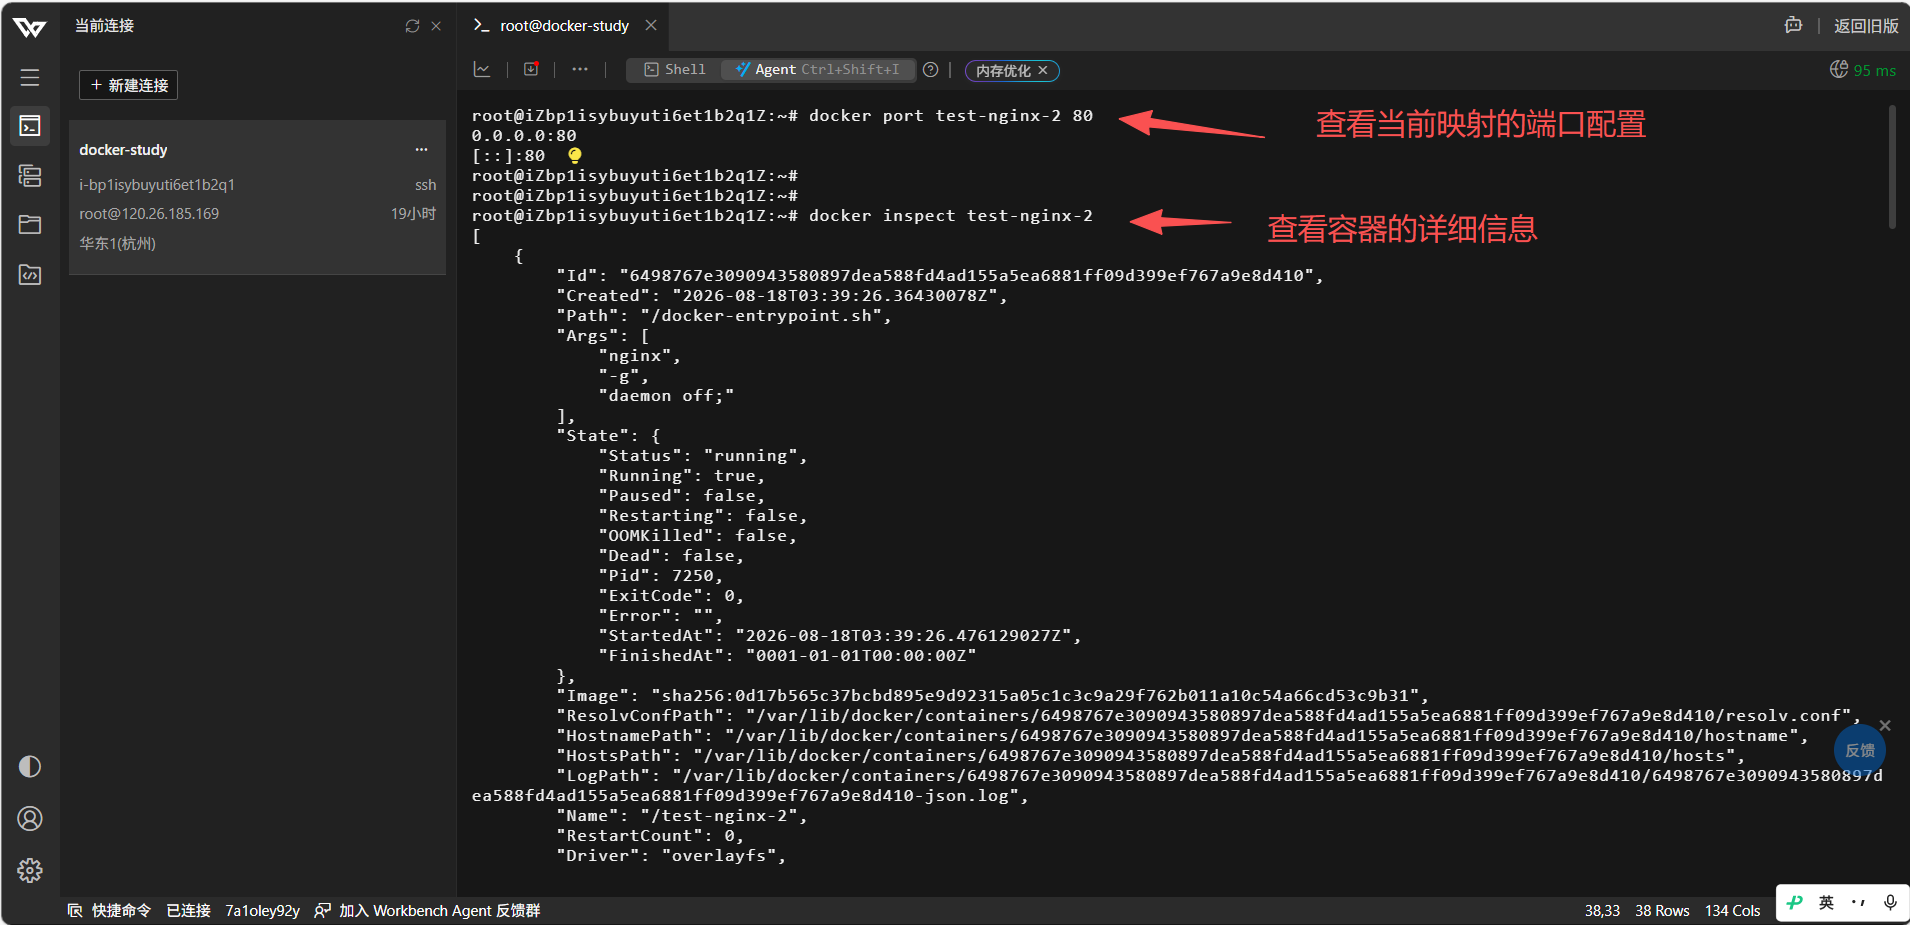Toggle the IME punctuation mode icon
1910x925 pixels.
(x=1858, y=902)
